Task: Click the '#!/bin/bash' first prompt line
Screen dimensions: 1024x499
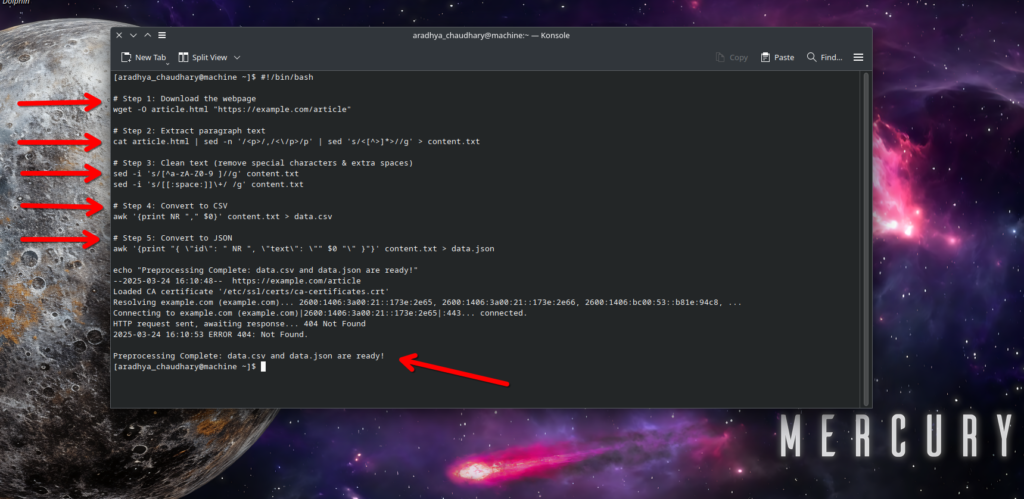Action: [x=213, y=77]
